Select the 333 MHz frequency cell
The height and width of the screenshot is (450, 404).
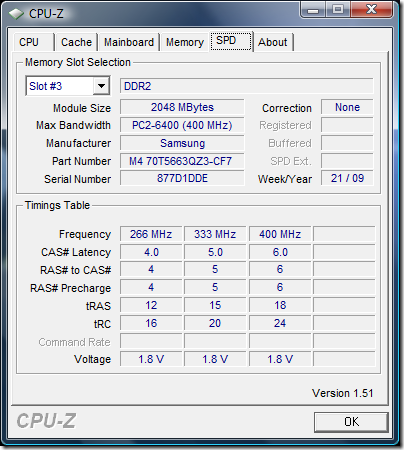215,234
